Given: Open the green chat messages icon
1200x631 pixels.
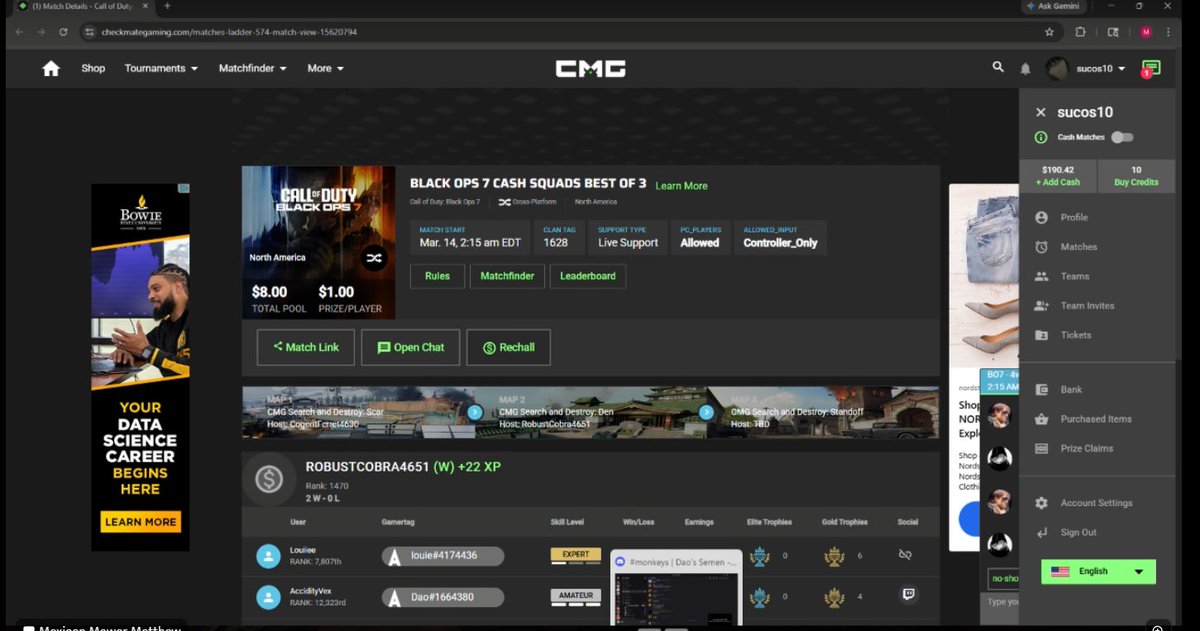Looking at the screenshot, I should click(1151, 68).
